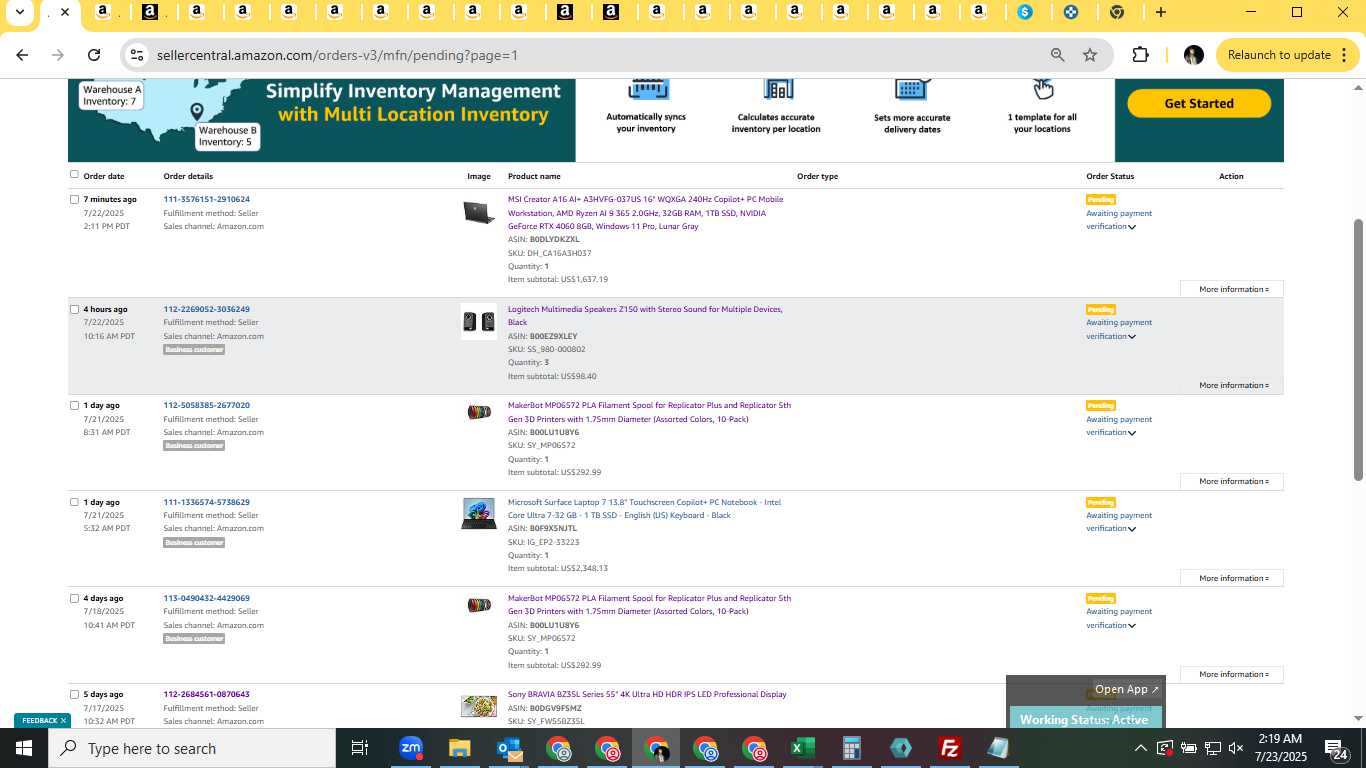Open Microsoft Surface Laptop 7 product link

pyautogui.click(x=645, y=508)
